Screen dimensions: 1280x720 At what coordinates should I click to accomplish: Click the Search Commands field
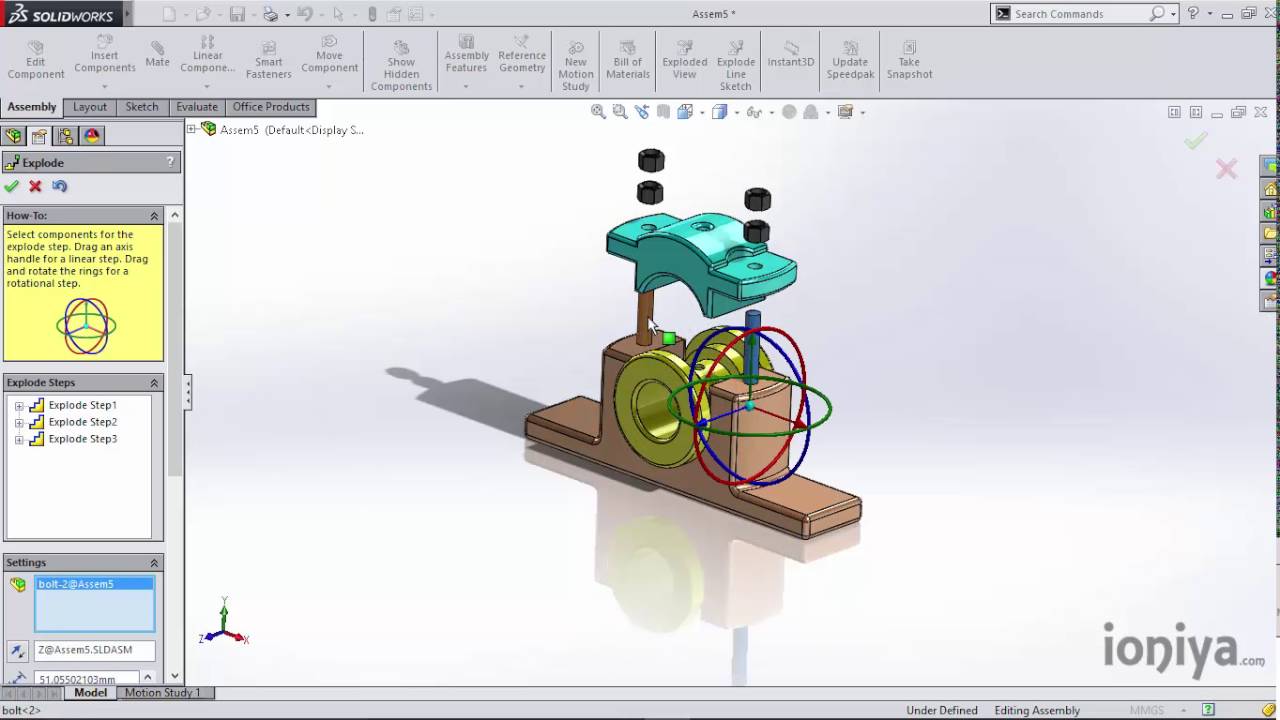[x=1078, y=14]
